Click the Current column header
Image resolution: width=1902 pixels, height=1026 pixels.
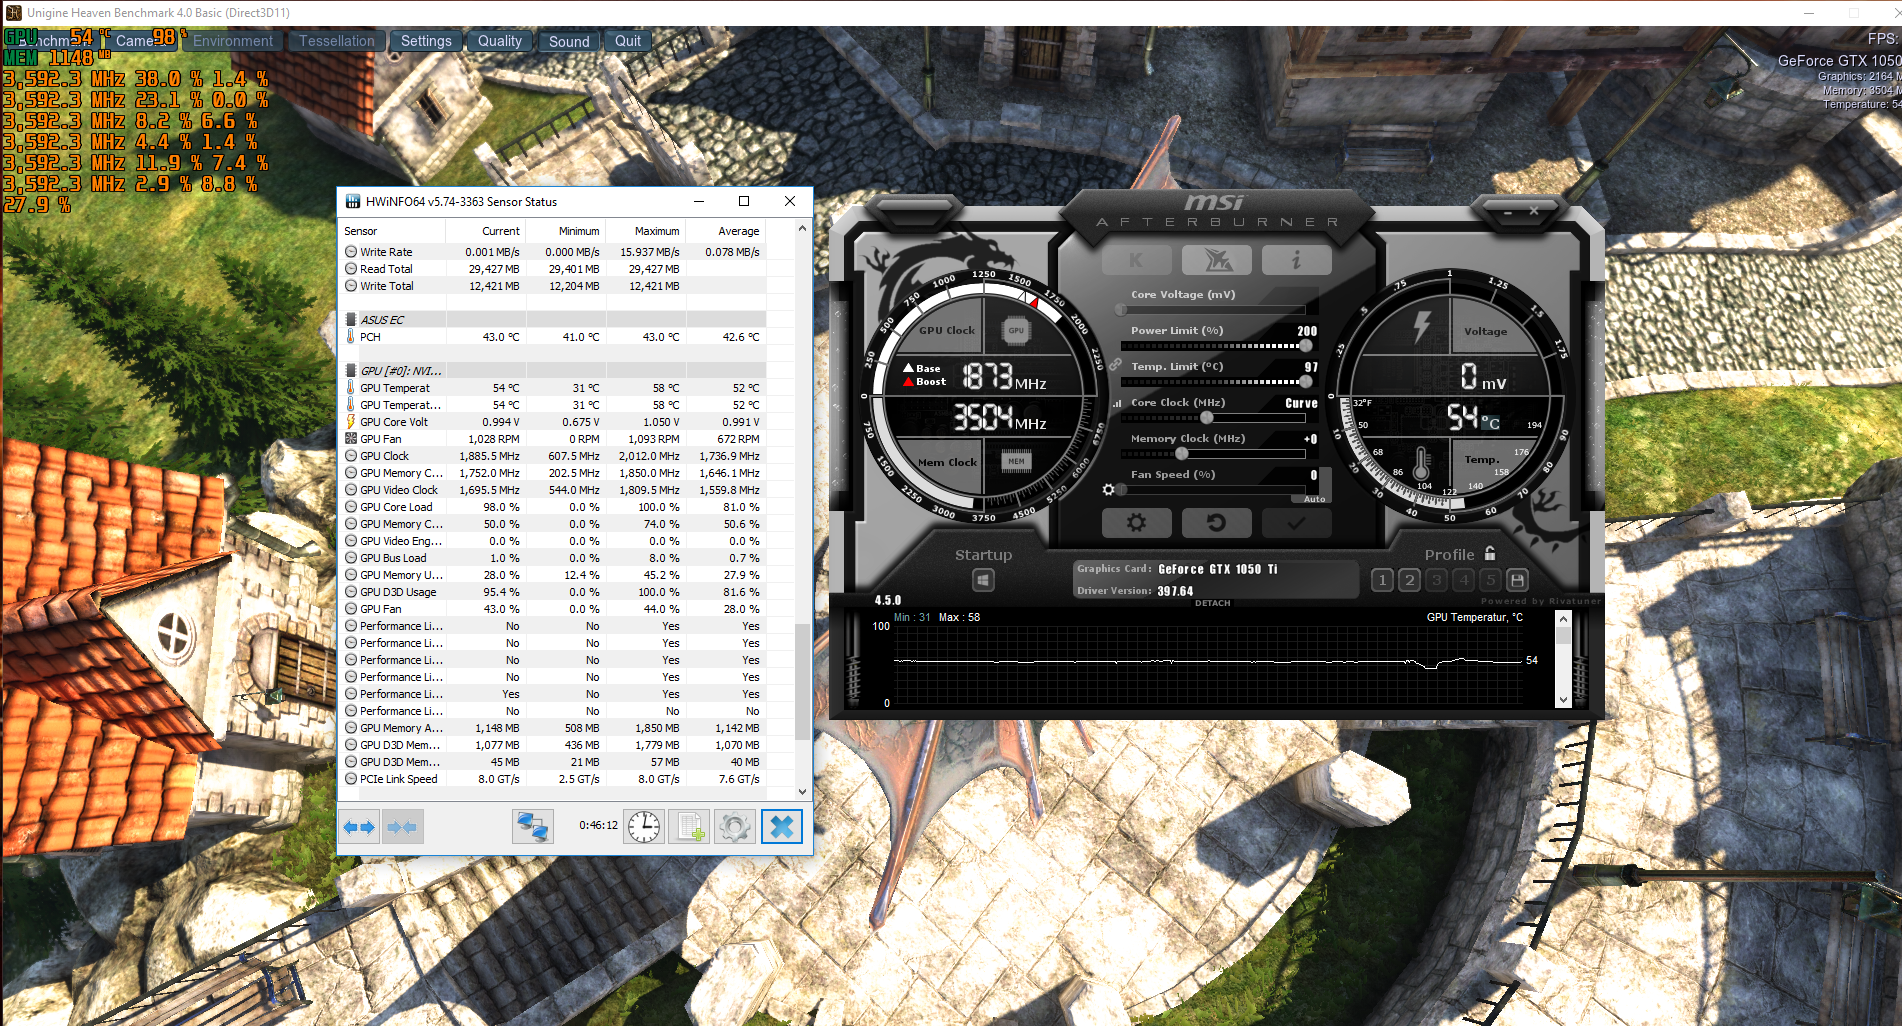pos(487,231)
